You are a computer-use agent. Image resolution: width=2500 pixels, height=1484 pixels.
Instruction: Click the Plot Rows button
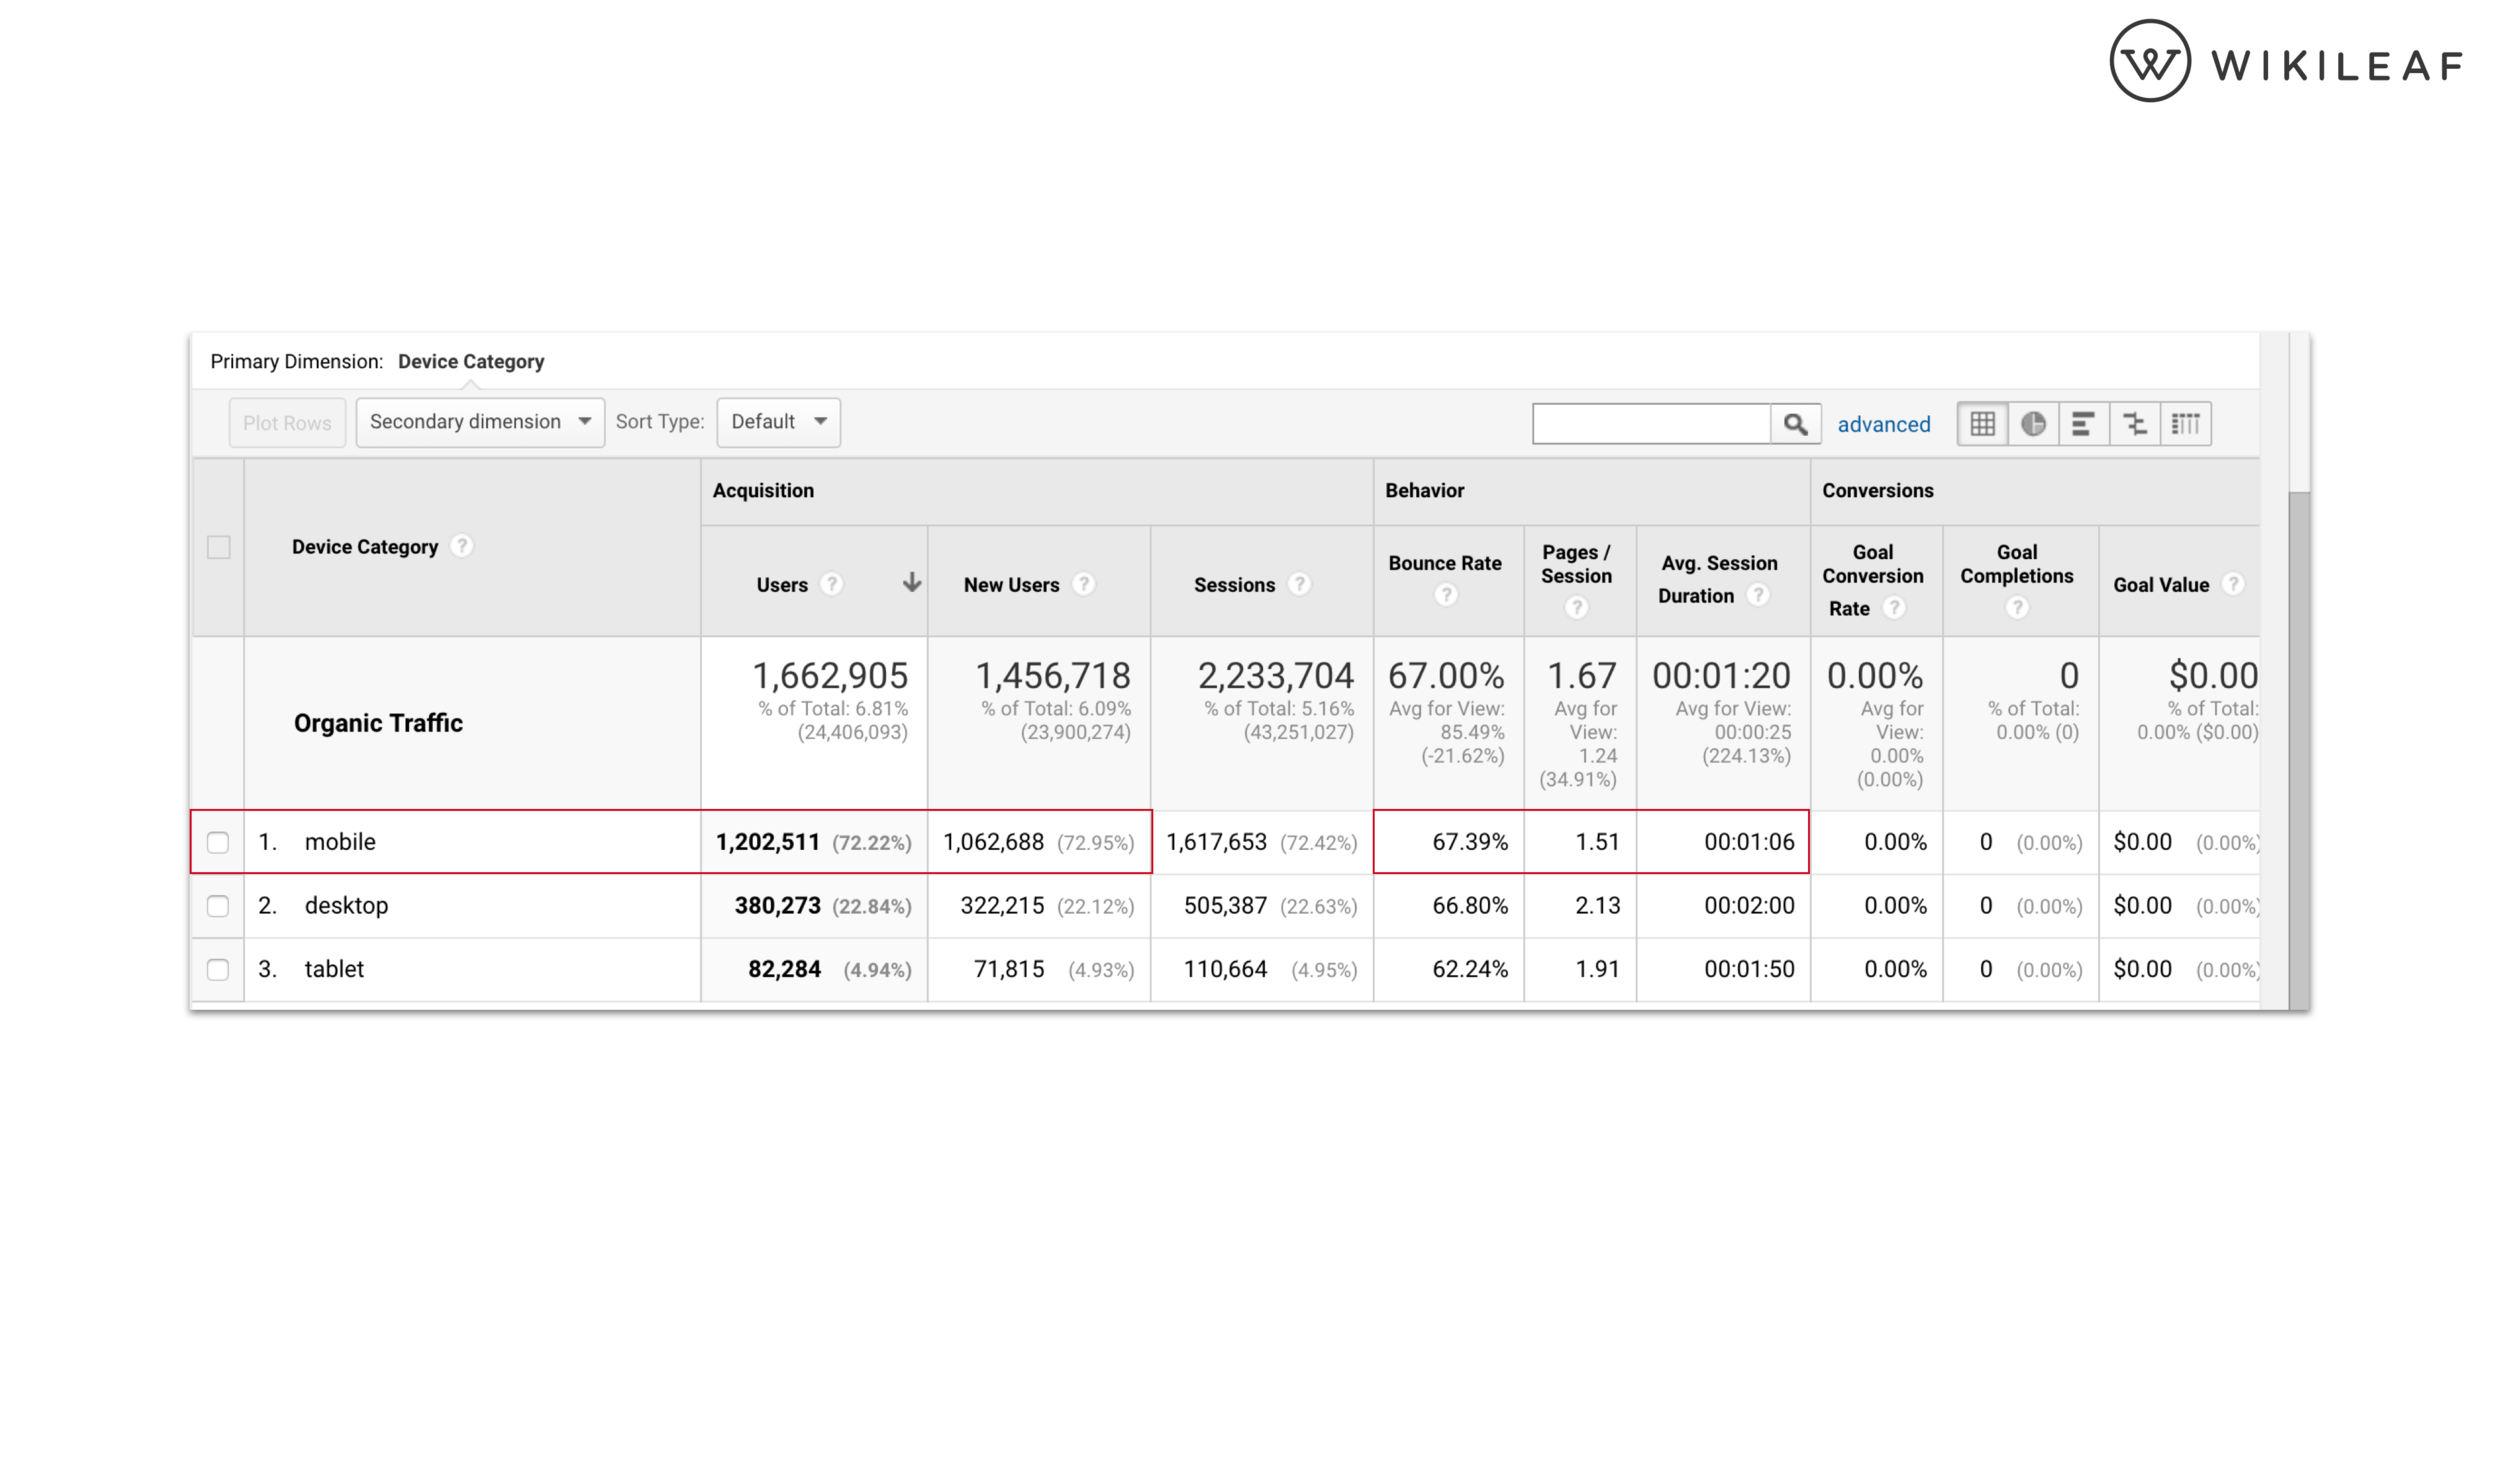pos(287,423)
